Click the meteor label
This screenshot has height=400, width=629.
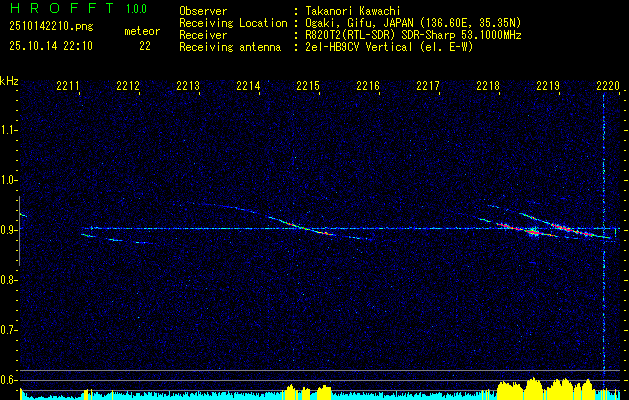coord(142,31)
